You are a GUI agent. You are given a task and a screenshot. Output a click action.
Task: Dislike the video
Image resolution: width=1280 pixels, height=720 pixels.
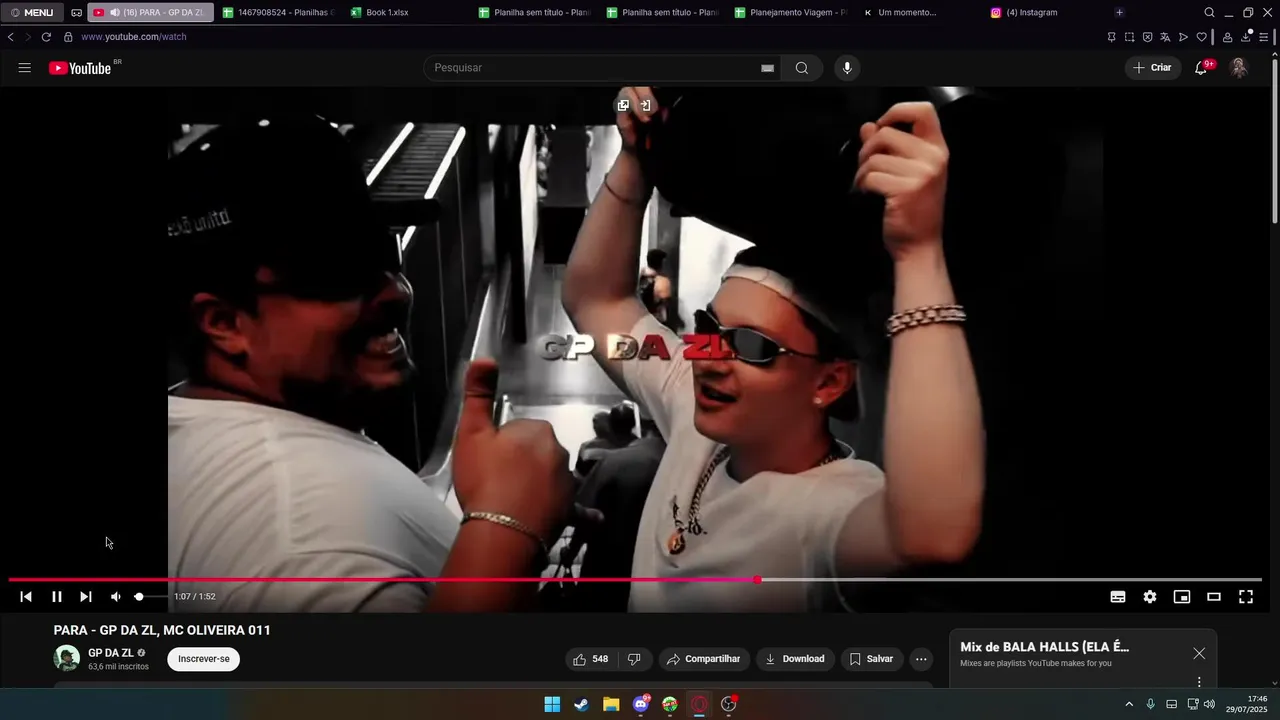(634, 659)
